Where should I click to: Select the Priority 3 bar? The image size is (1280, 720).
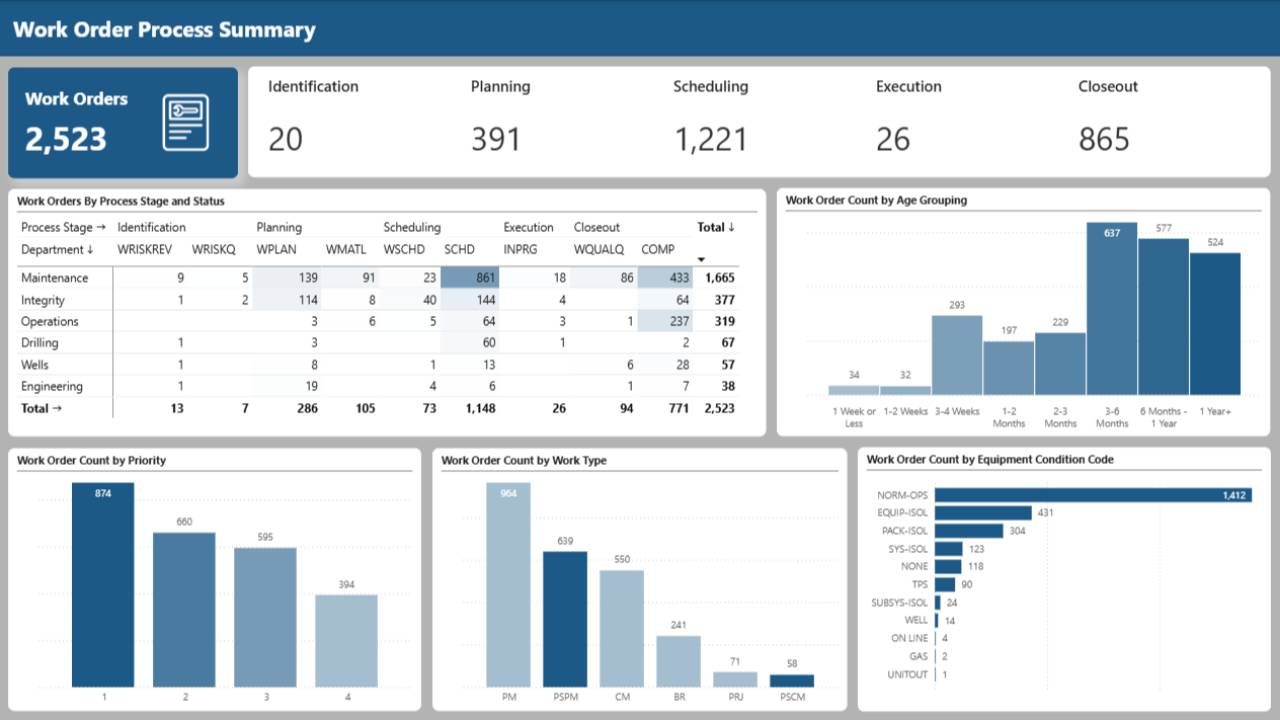(265, 617)
